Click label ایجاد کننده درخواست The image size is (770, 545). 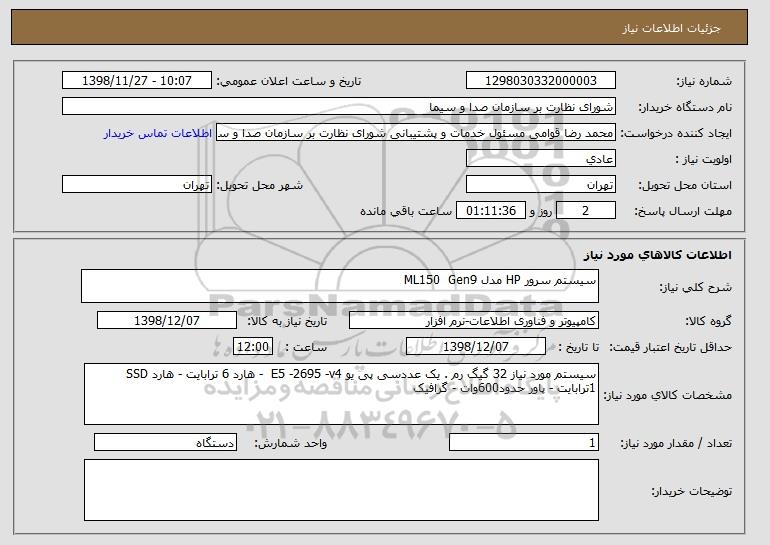pyautogui.click(x=676, y=134)
